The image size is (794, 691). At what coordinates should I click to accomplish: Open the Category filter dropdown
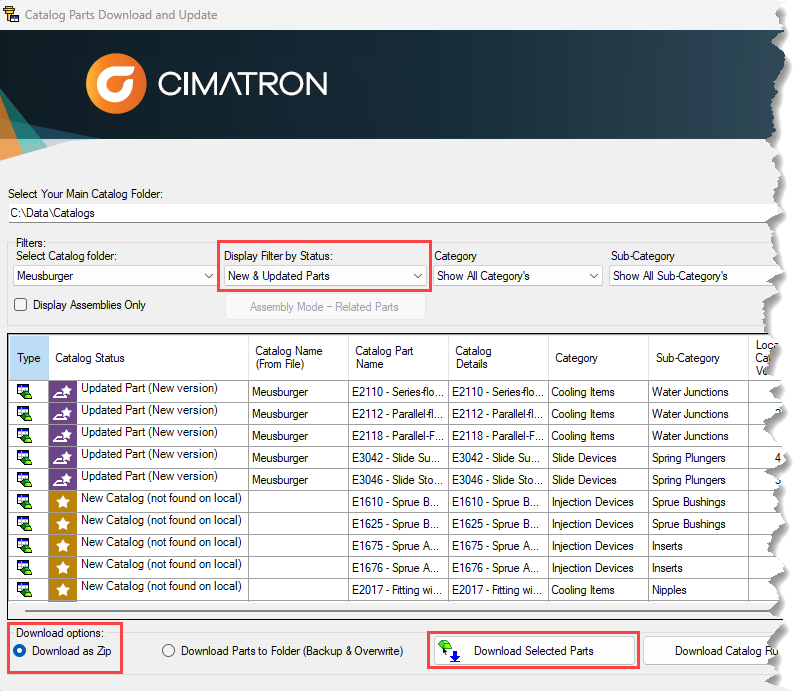tap(518, 276)
